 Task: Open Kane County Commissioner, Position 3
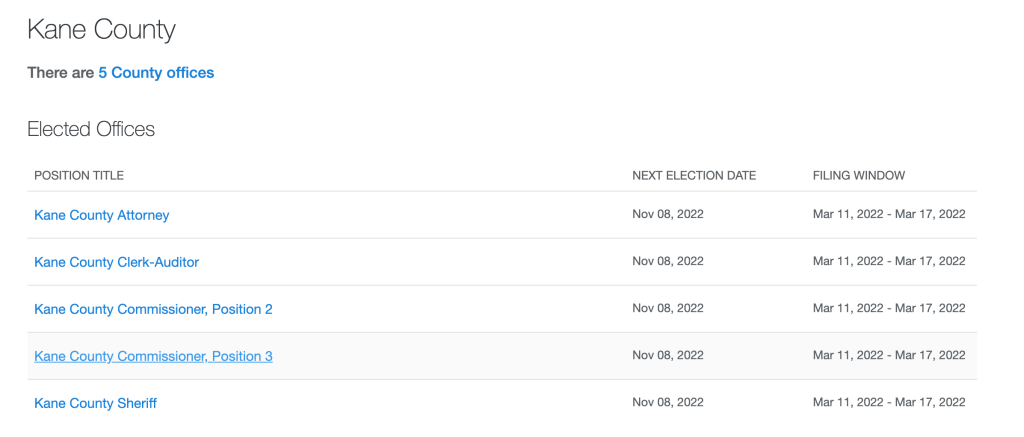pos(153,356)
